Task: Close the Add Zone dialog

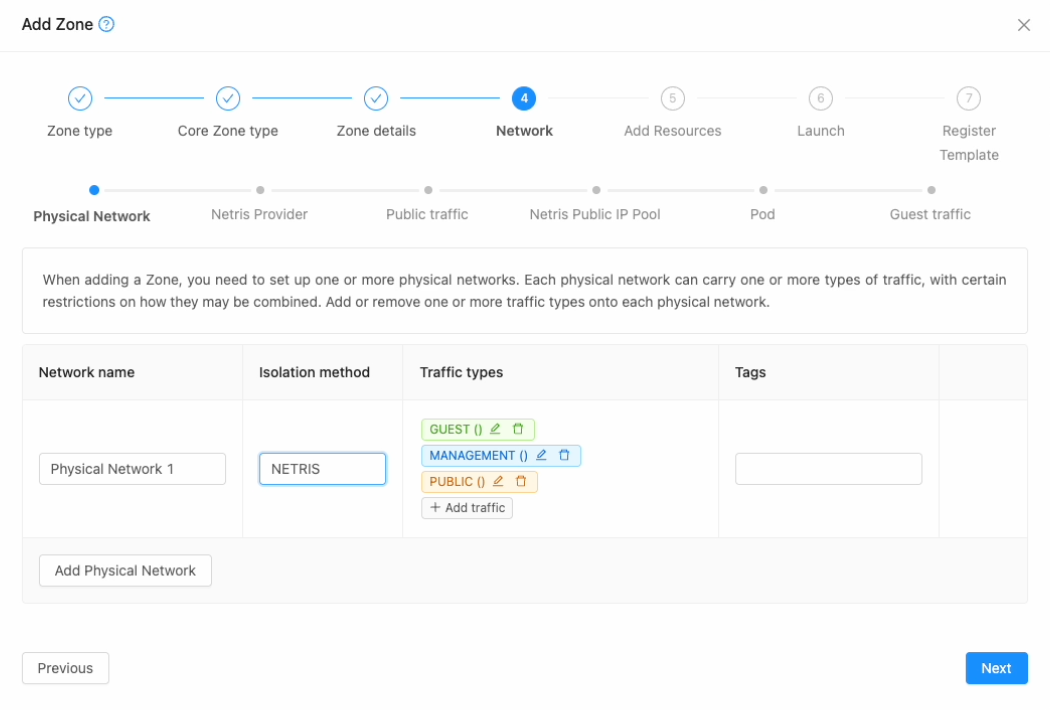Action: click(1023, 25)
